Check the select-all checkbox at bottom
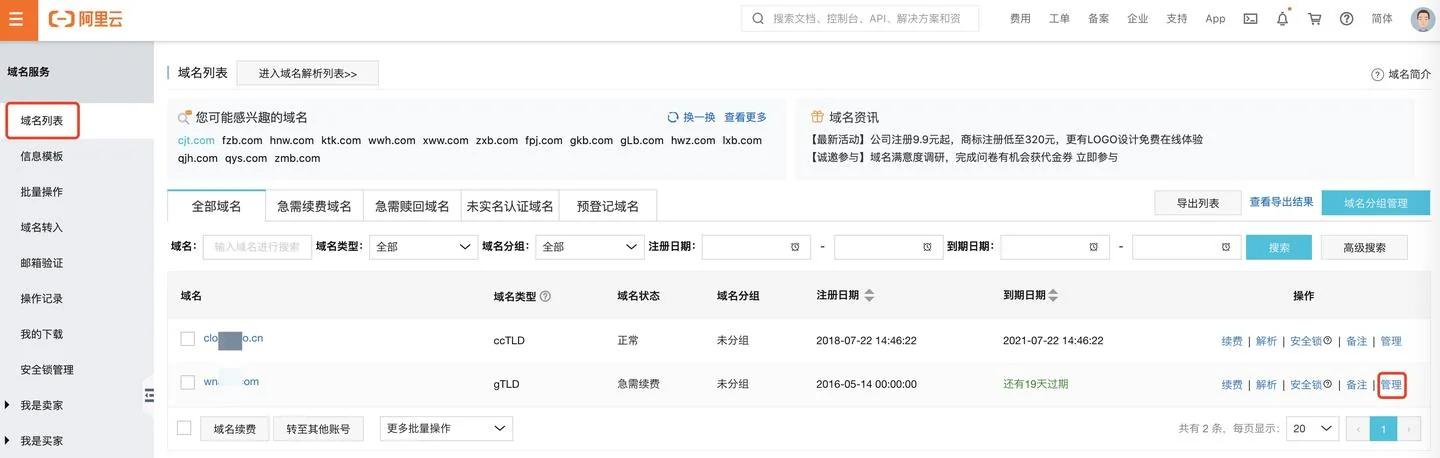 (x=184, y=428)
